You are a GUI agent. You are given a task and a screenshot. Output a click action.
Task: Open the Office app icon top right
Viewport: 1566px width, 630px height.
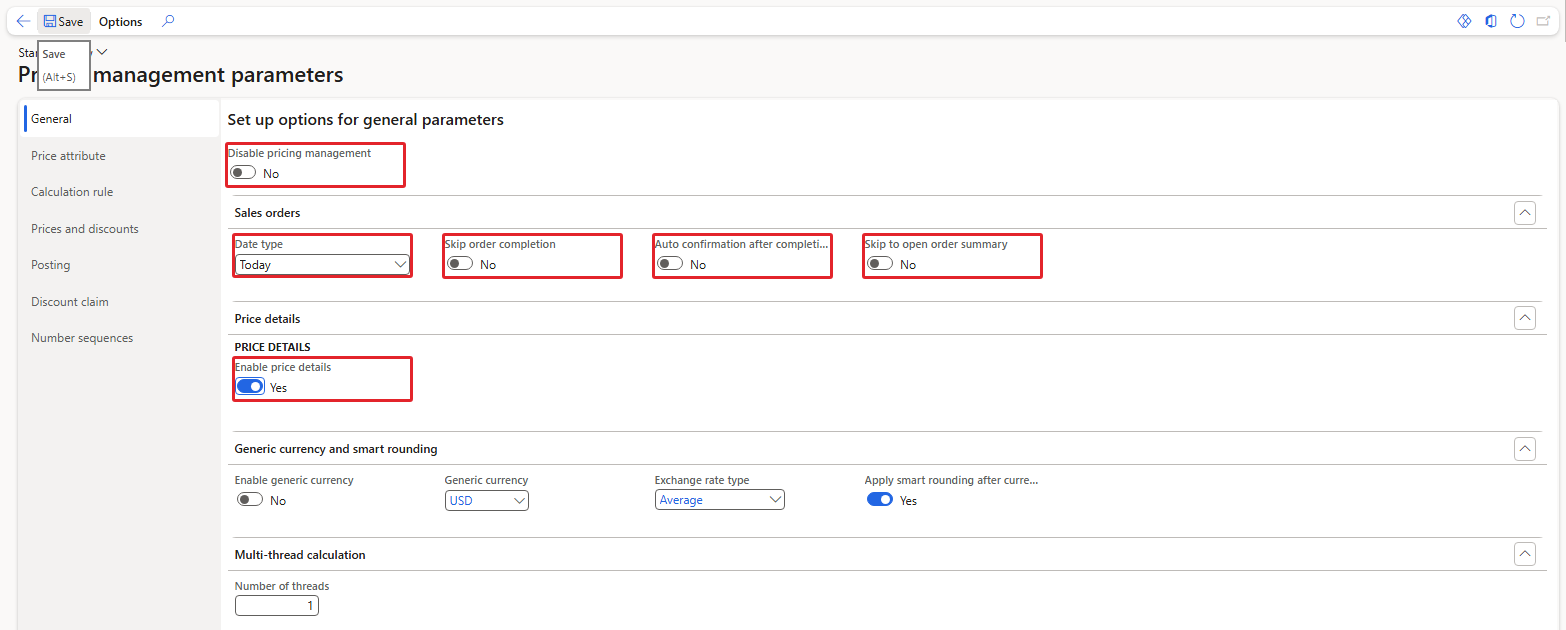1491,21
